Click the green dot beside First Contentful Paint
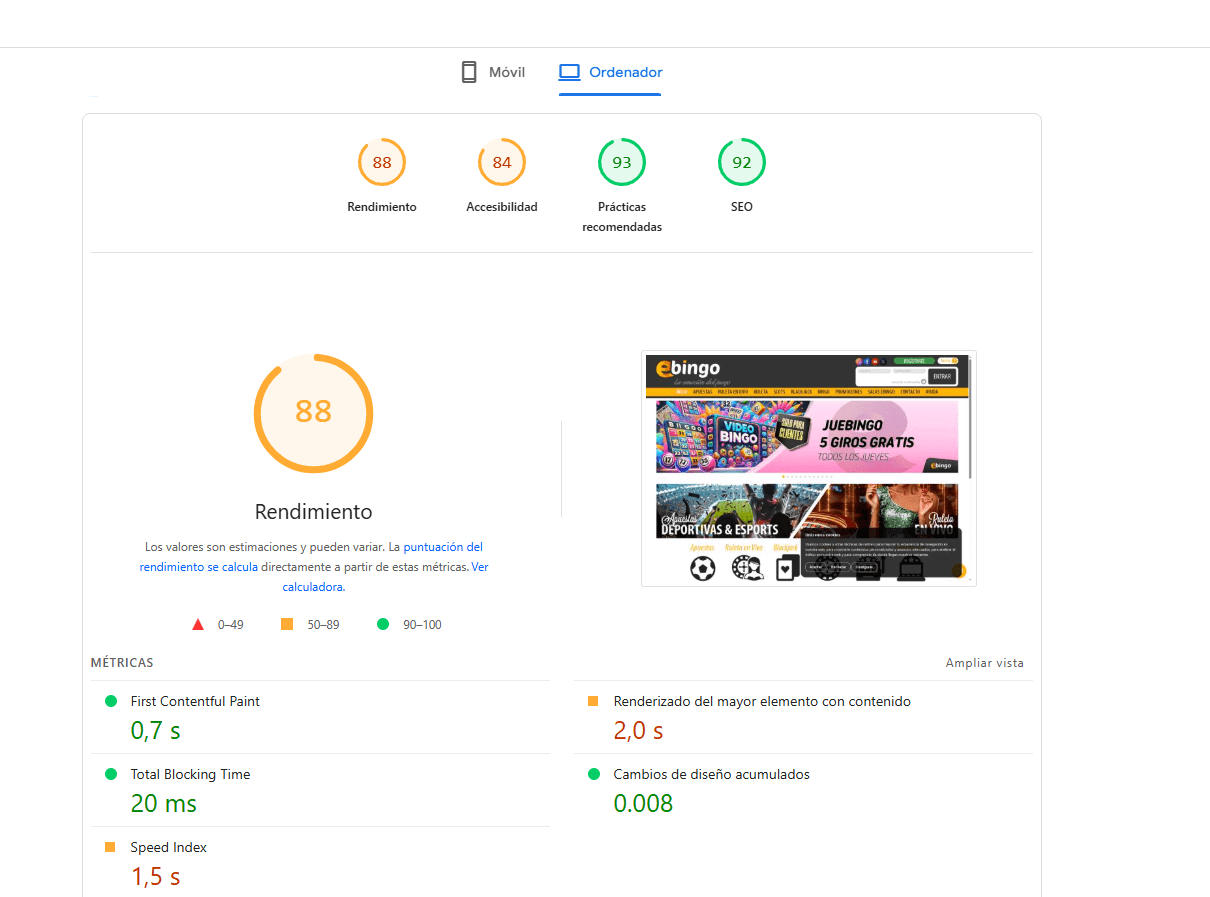This screenshot has height=897, width=1210. pyautogui.click(x=111, y=701)
